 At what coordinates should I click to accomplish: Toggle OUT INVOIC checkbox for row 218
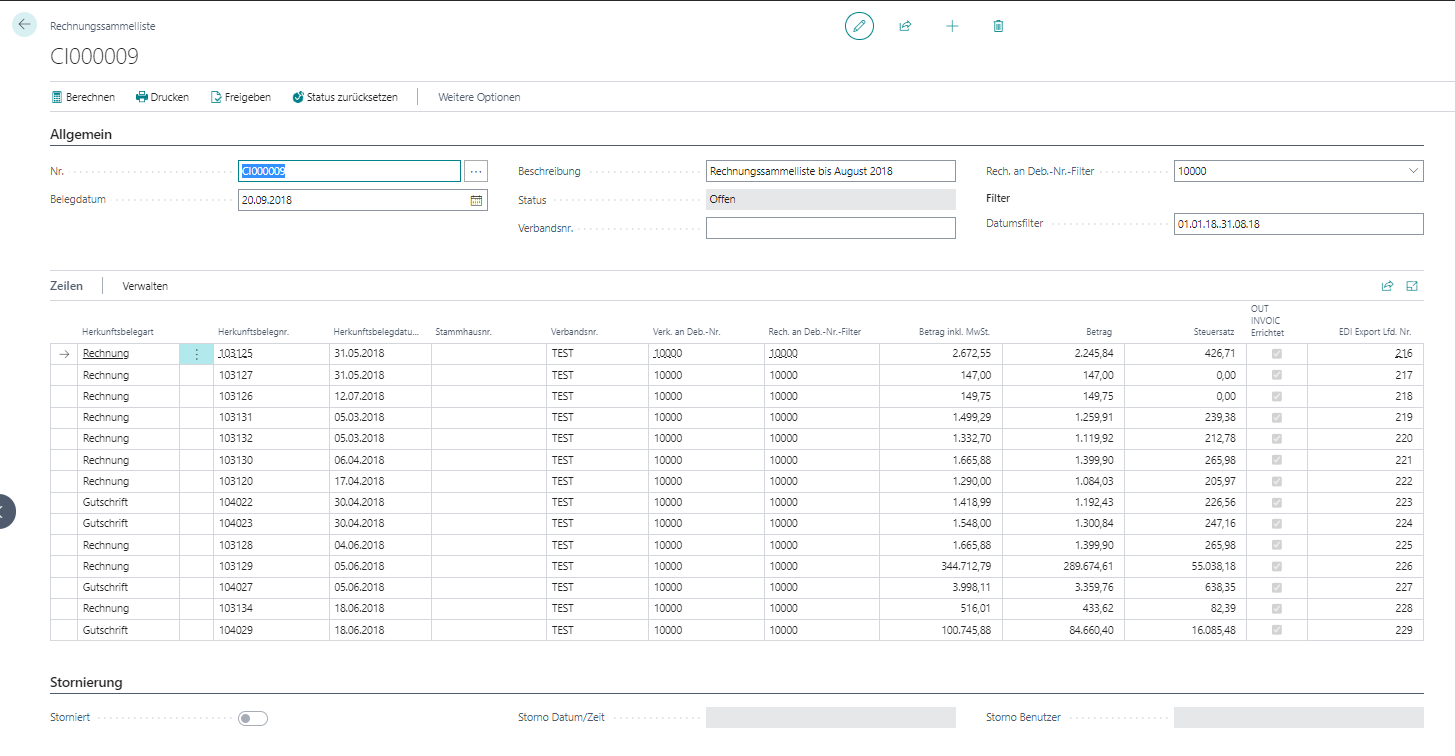click(x=1277, y=396)
